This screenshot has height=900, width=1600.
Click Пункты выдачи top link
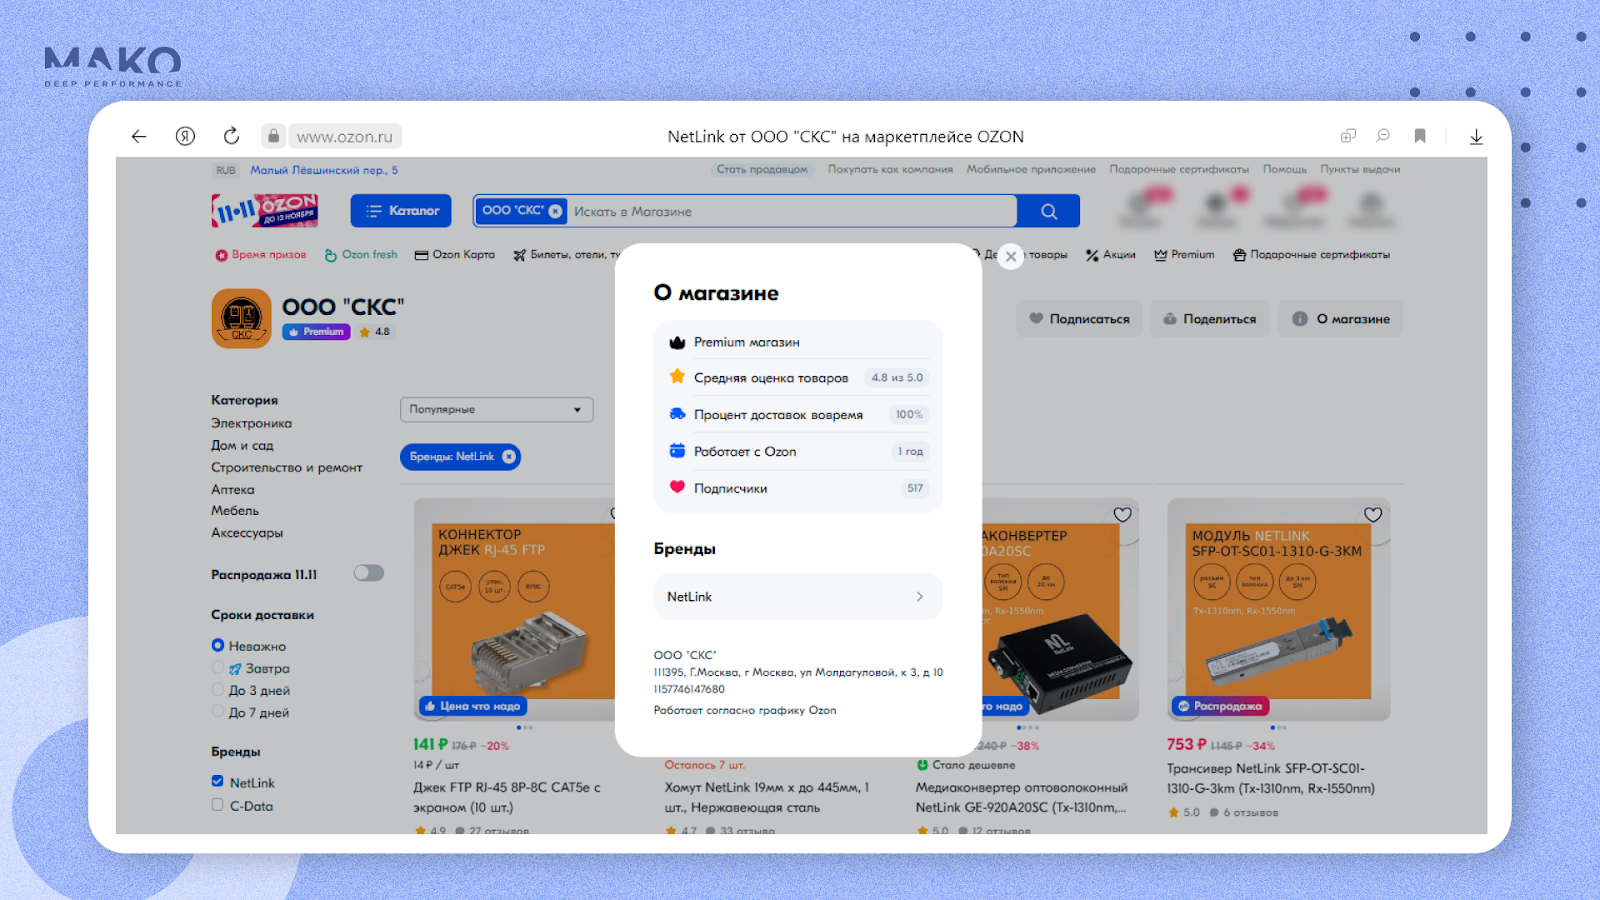click(1360, 170)
